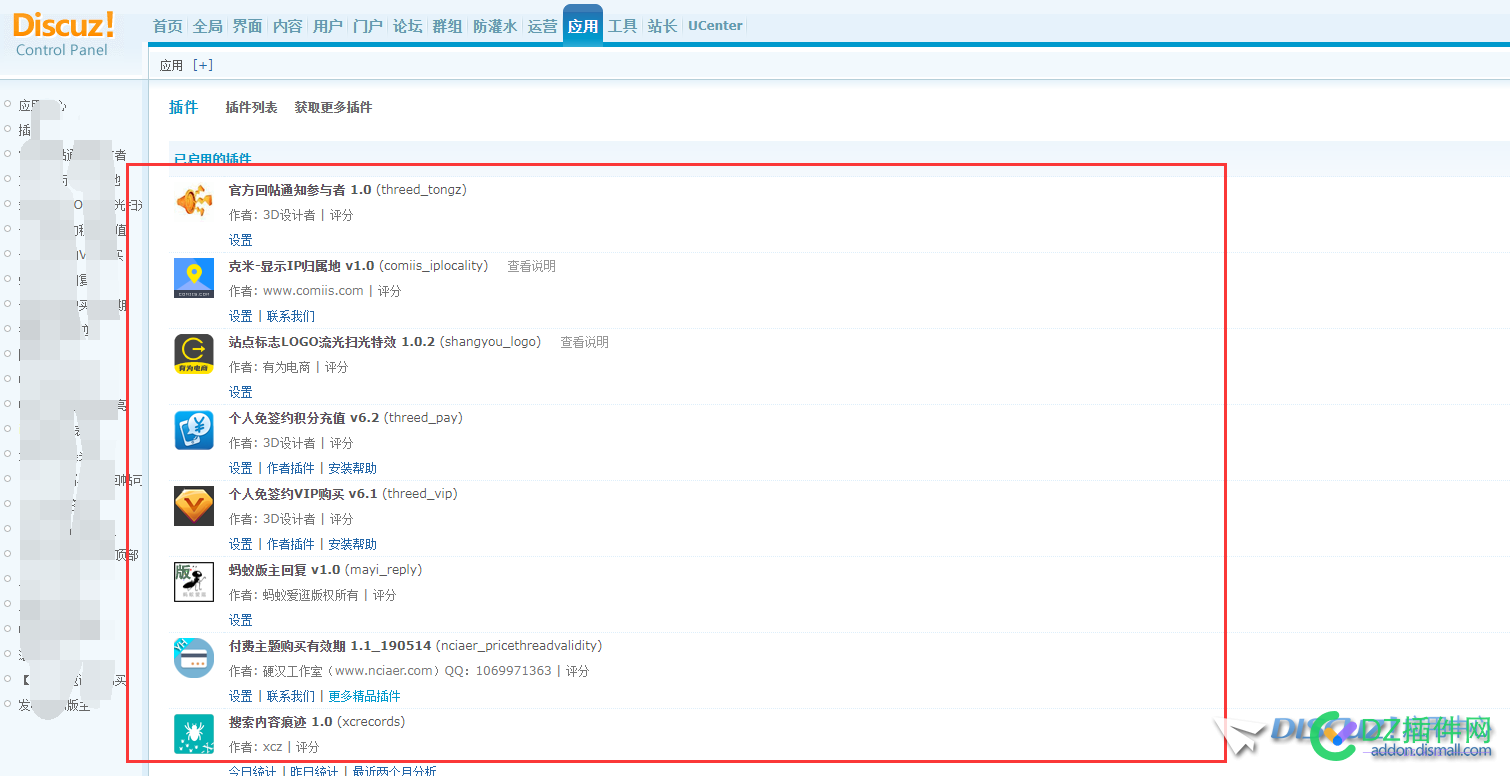
Task: Click 更多精品插件 link
Action: tap(364, 696)
